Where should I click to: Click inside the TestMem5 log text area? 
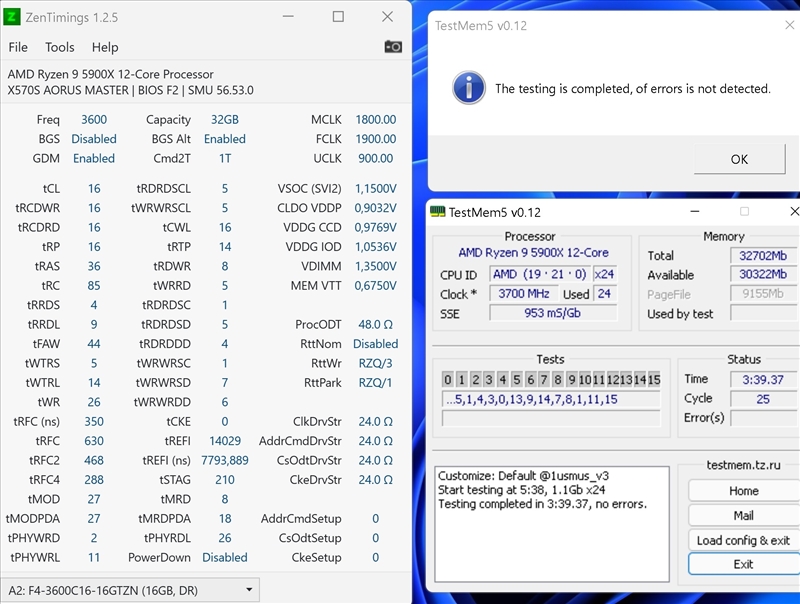point(550,540)
